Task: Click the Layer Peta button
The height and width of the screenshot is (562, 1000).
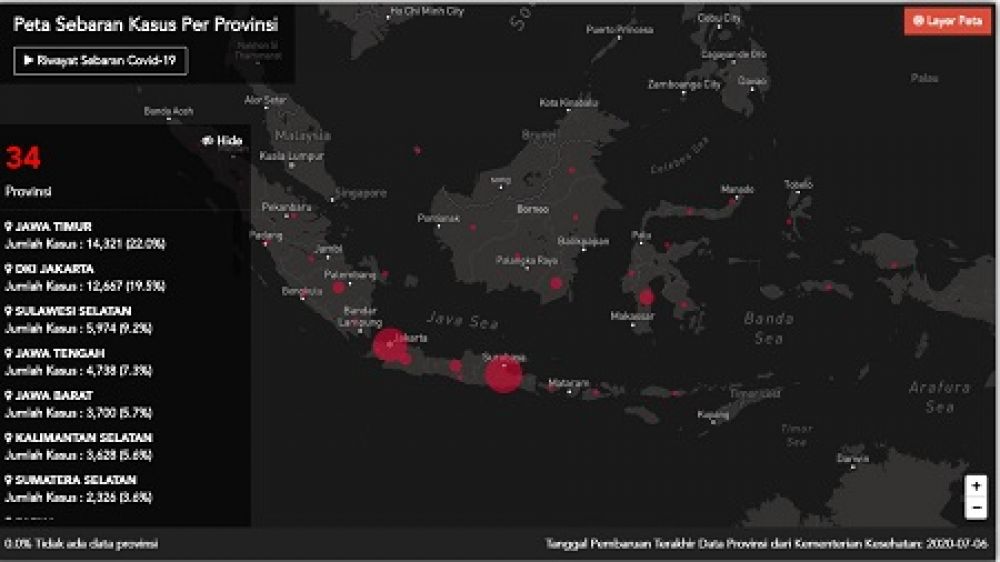Action: click(946, 21)
